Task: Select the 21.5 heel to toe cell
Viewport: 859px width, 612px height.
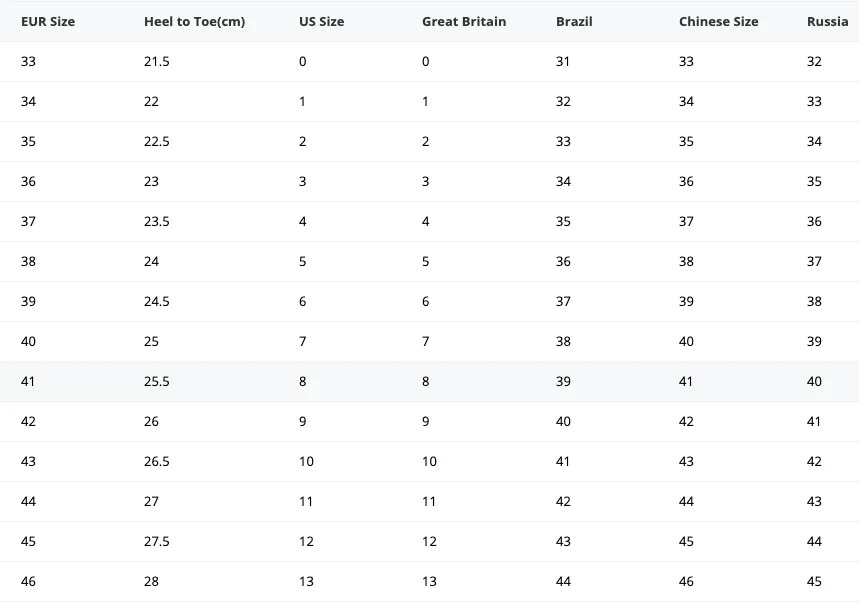Action: [x=157, y=61]
